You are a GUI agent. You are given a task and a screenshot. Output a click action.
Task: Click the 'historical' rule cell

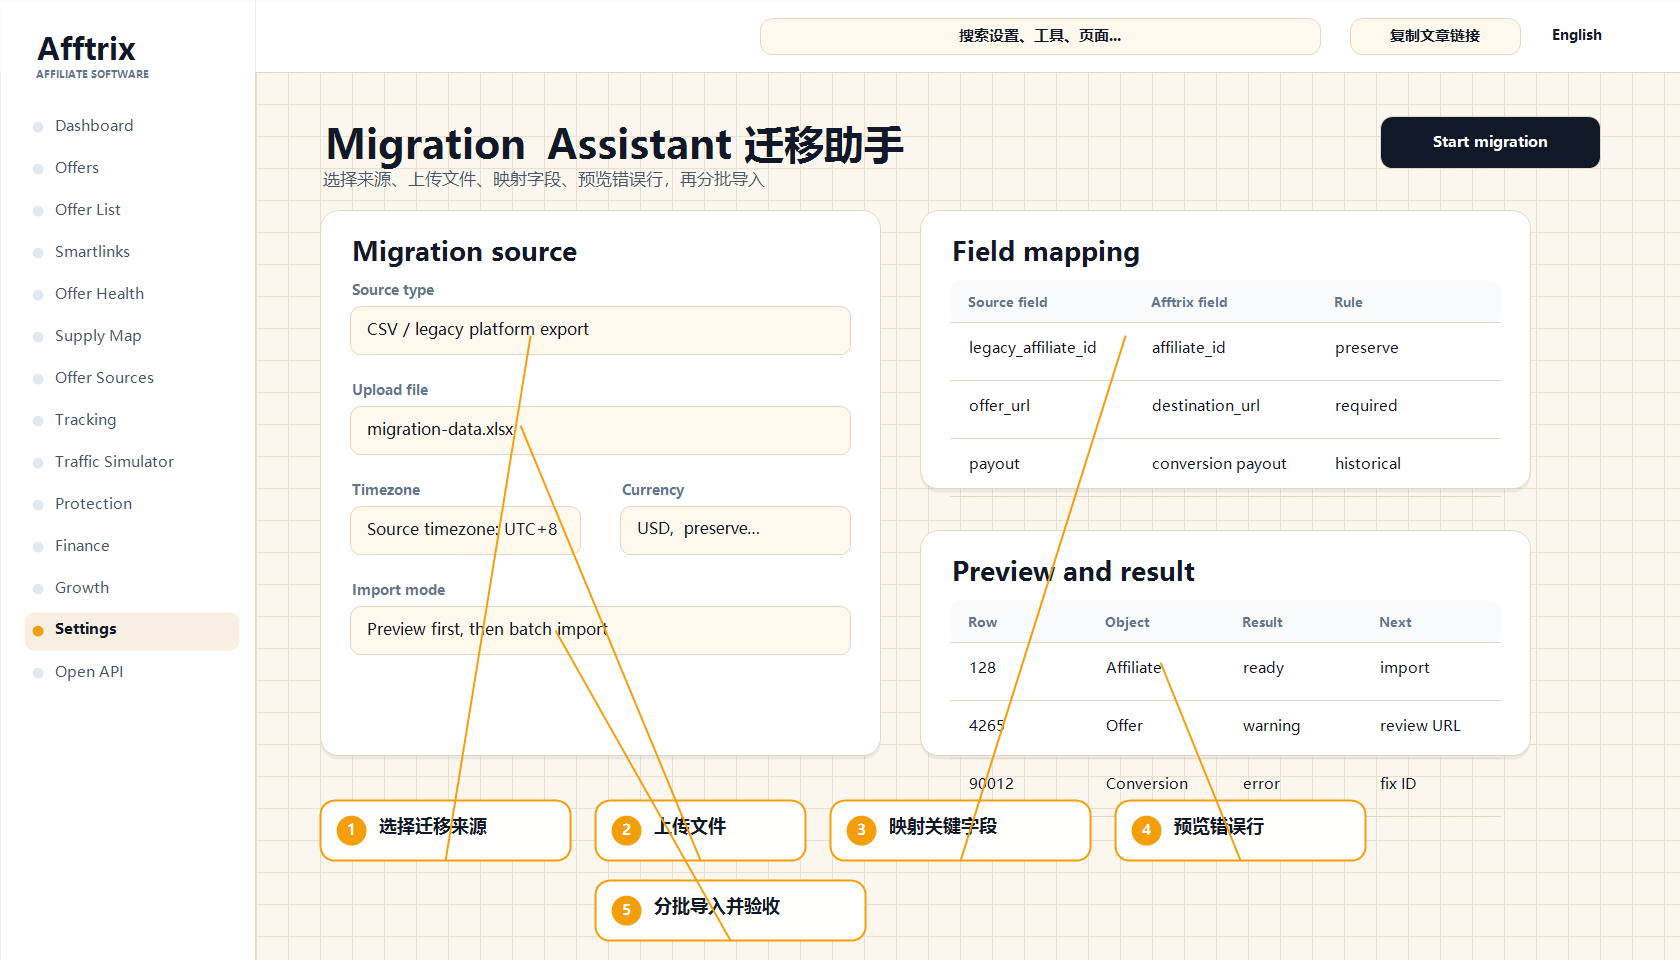(x=1367, y=464)
